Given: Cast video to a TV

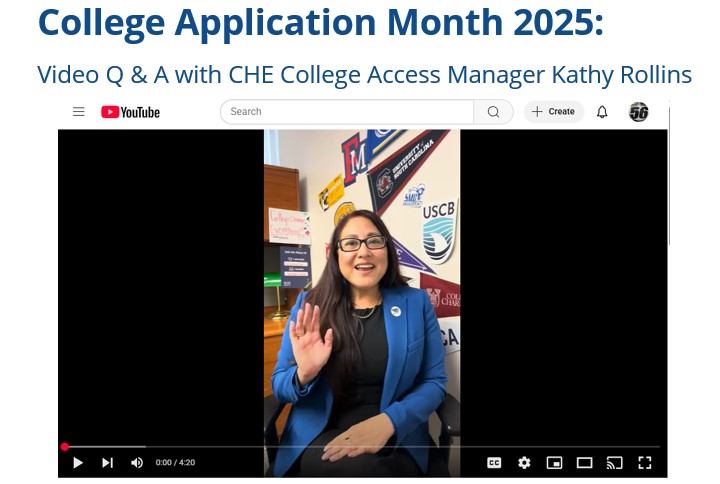Looking at the screenshot, I should pyautogui.click(x=614, y=462).
